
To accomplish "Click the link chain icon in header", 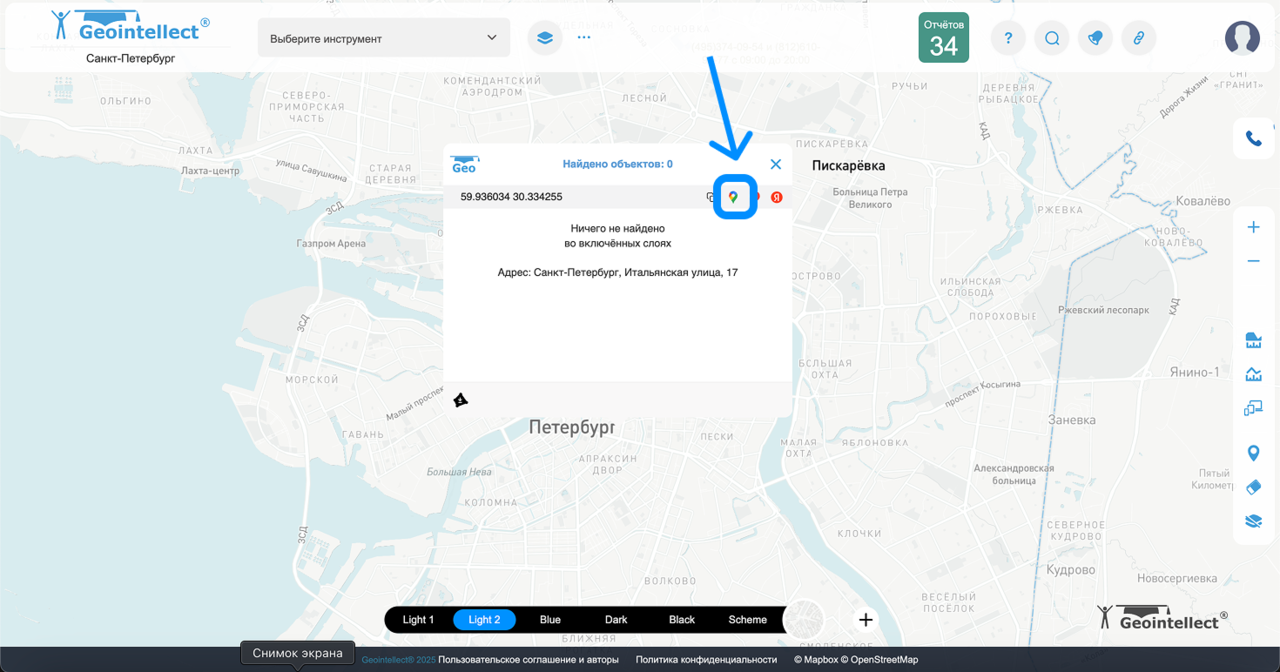I will click(1138, 38).
